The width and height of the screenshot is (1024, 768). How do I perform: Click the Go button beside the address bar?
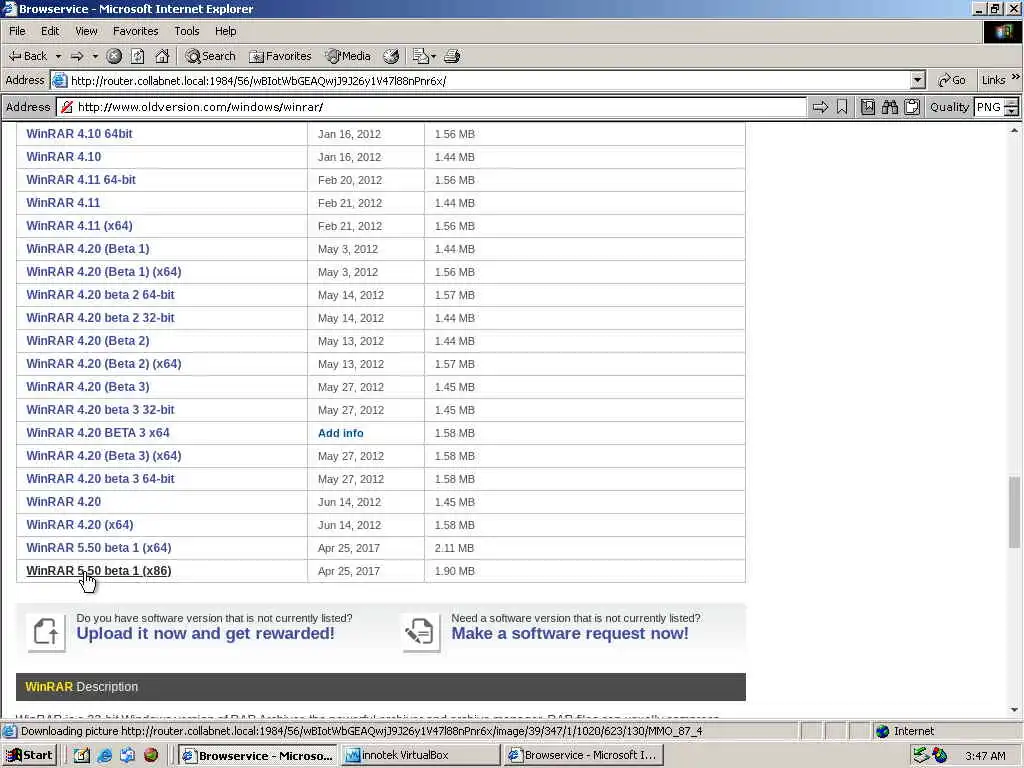pos(952,80)
